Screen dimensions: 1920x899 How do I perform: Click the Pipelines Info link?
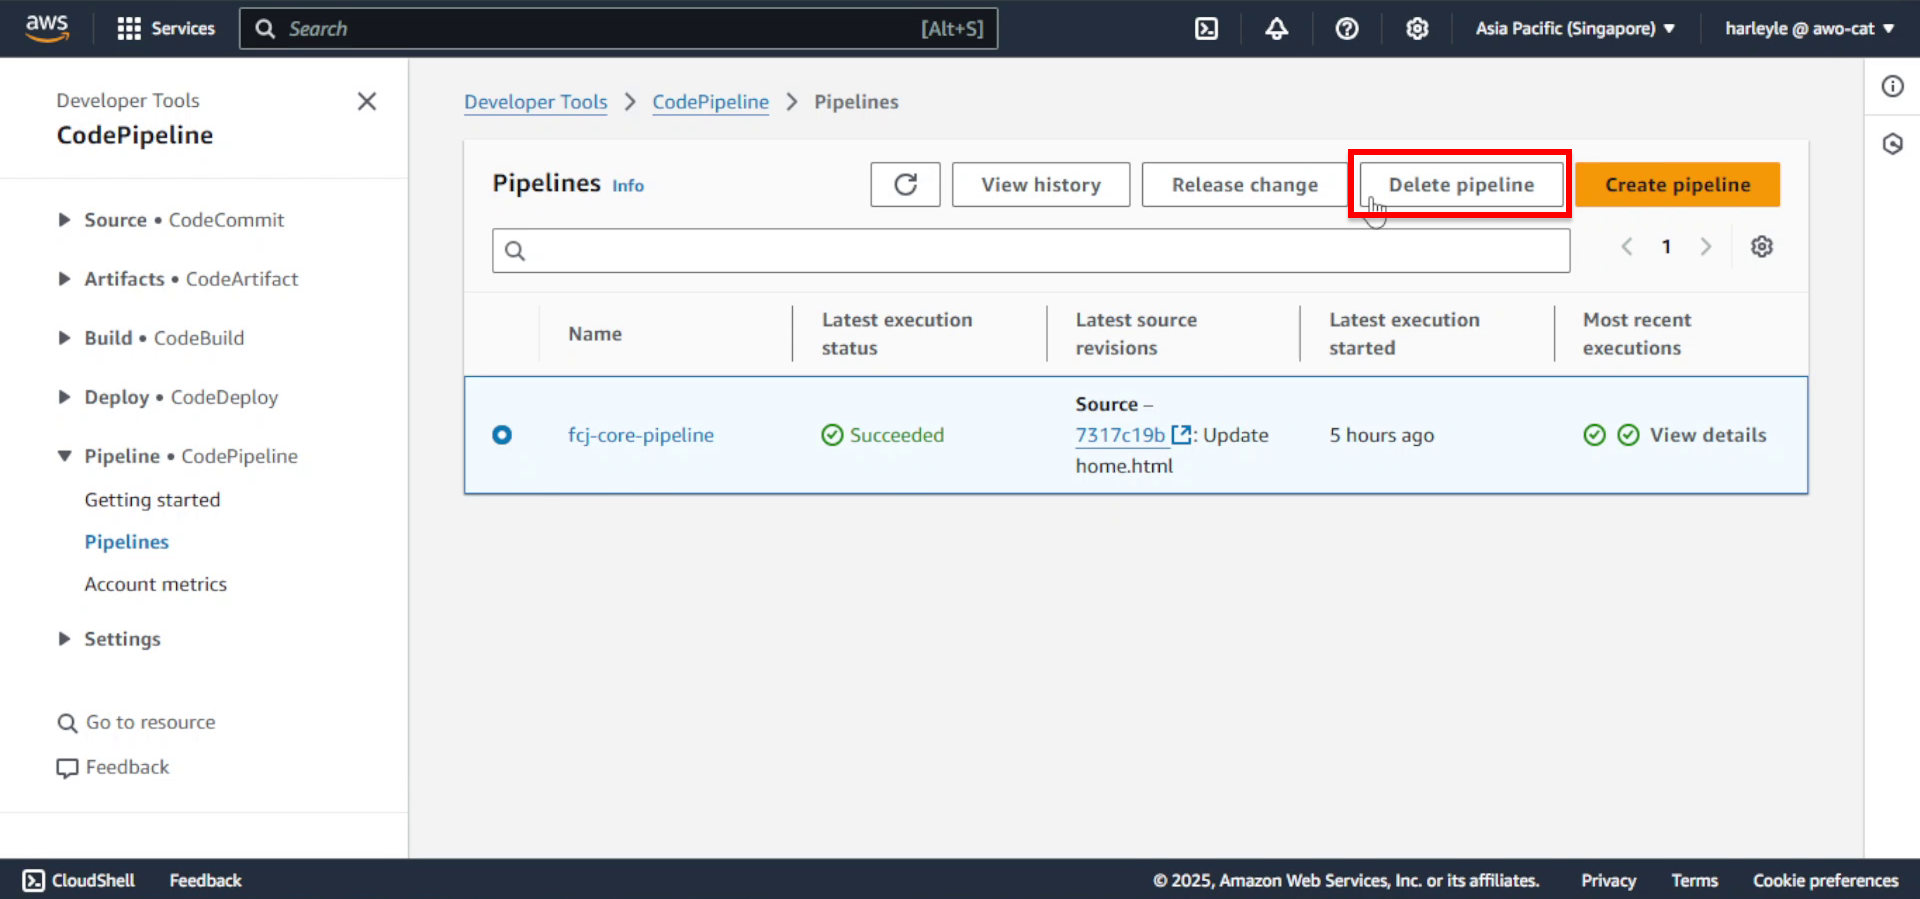(628, 186)
